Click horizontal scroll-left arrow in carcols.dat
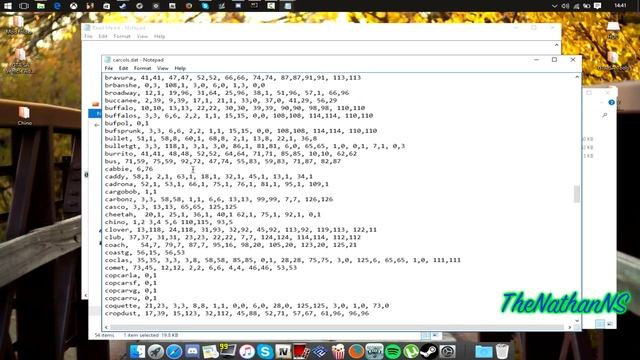 click(107, 327)
